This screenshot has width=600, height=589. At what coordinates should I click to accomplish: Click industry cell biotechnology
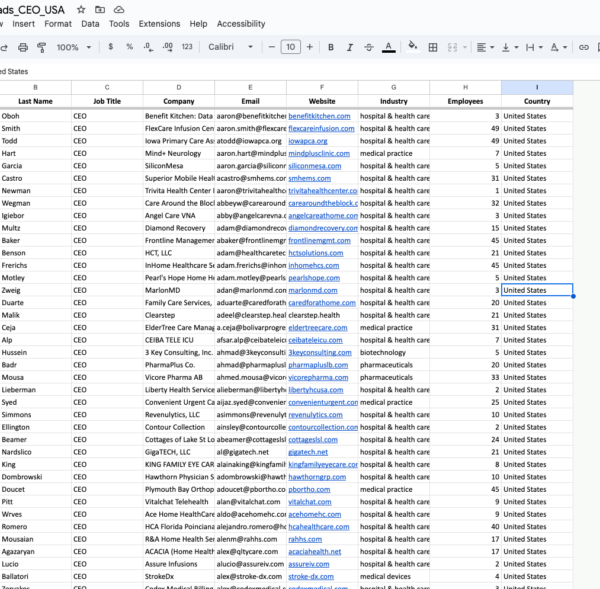[x=394, y=352]
